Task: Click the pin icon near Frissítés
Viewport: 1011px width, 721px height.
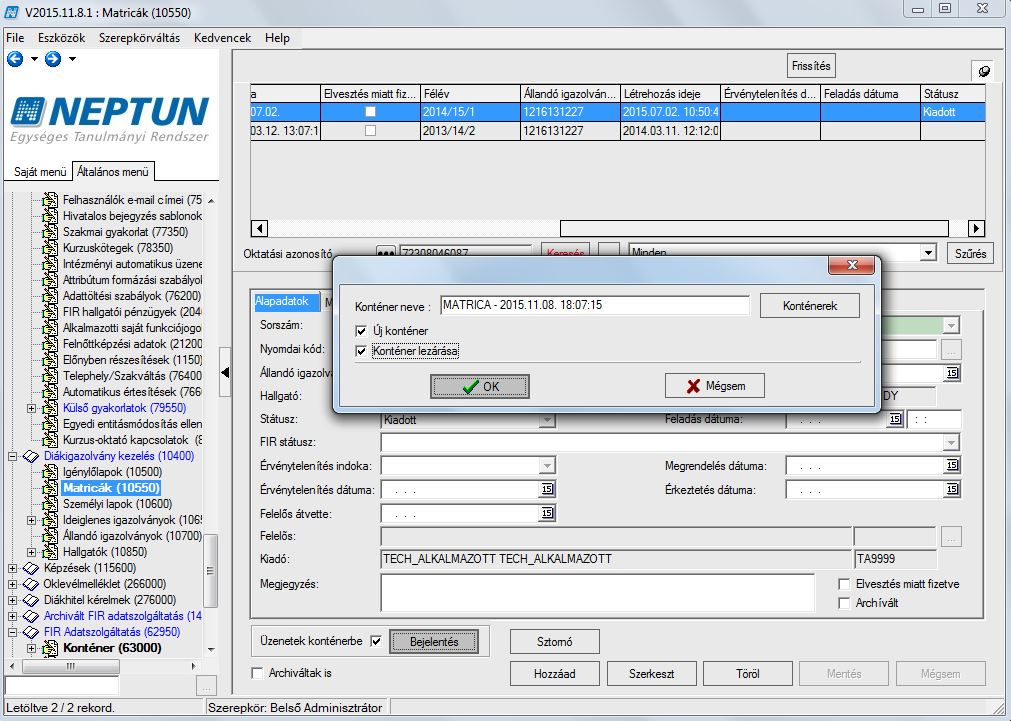Action: [984, 71]
